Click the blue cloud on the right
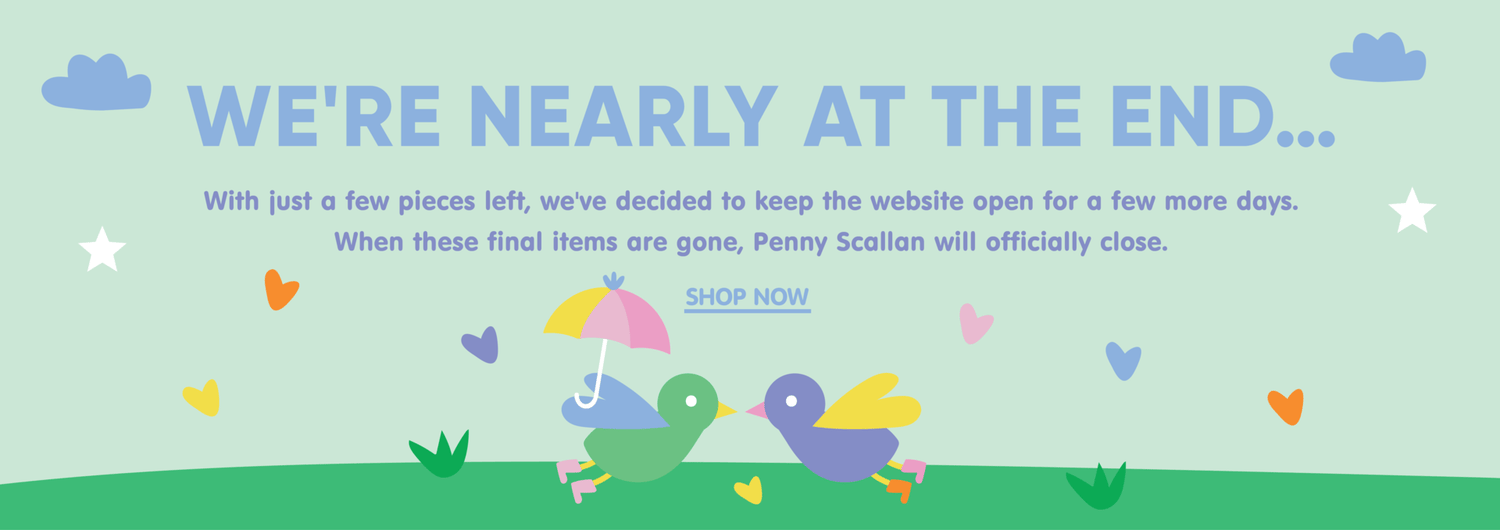This screenshot has height=530, width=1500. (1378, 60)
